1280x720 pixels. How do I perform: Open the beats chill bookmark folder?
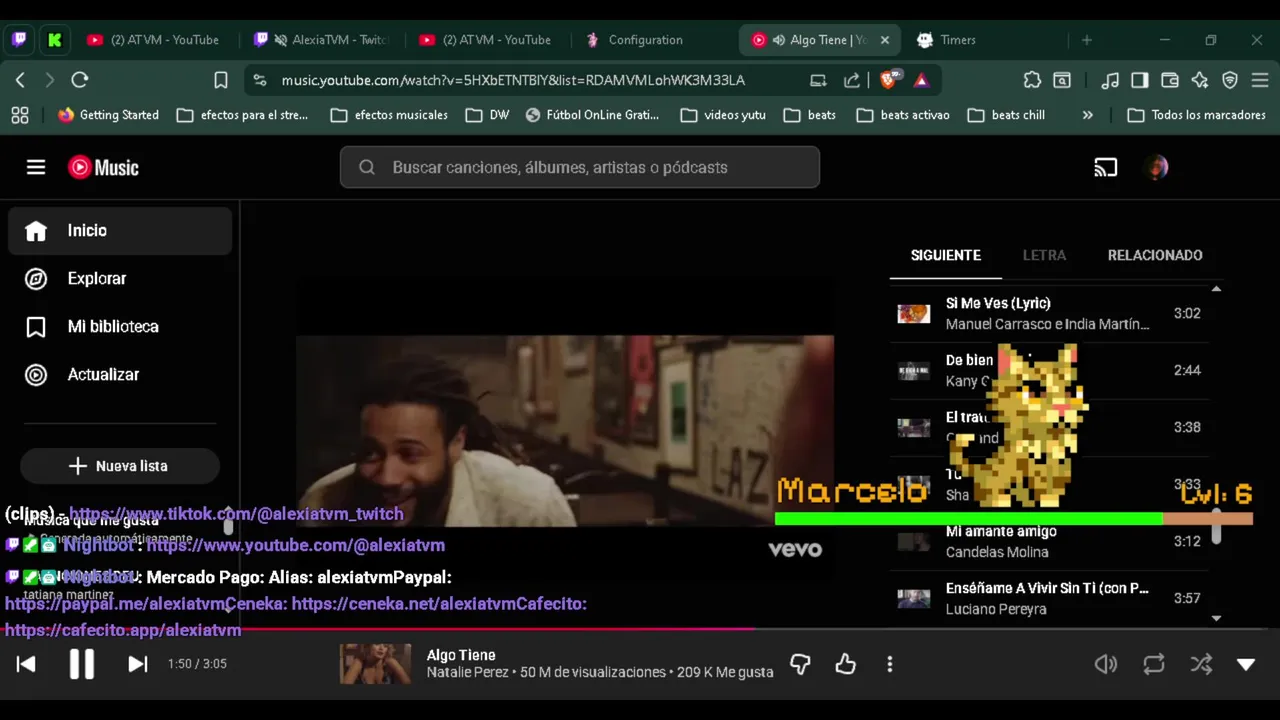(1006, 115)
